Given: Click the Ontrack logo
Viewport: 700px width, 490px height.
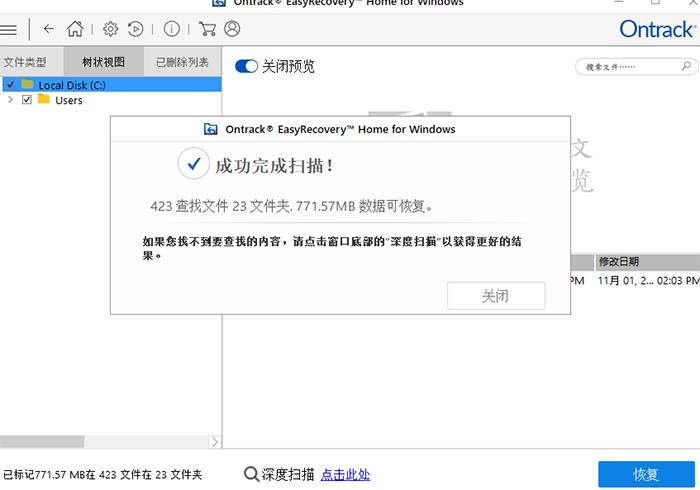Looking at the screenshot, I should pos(657,29).
